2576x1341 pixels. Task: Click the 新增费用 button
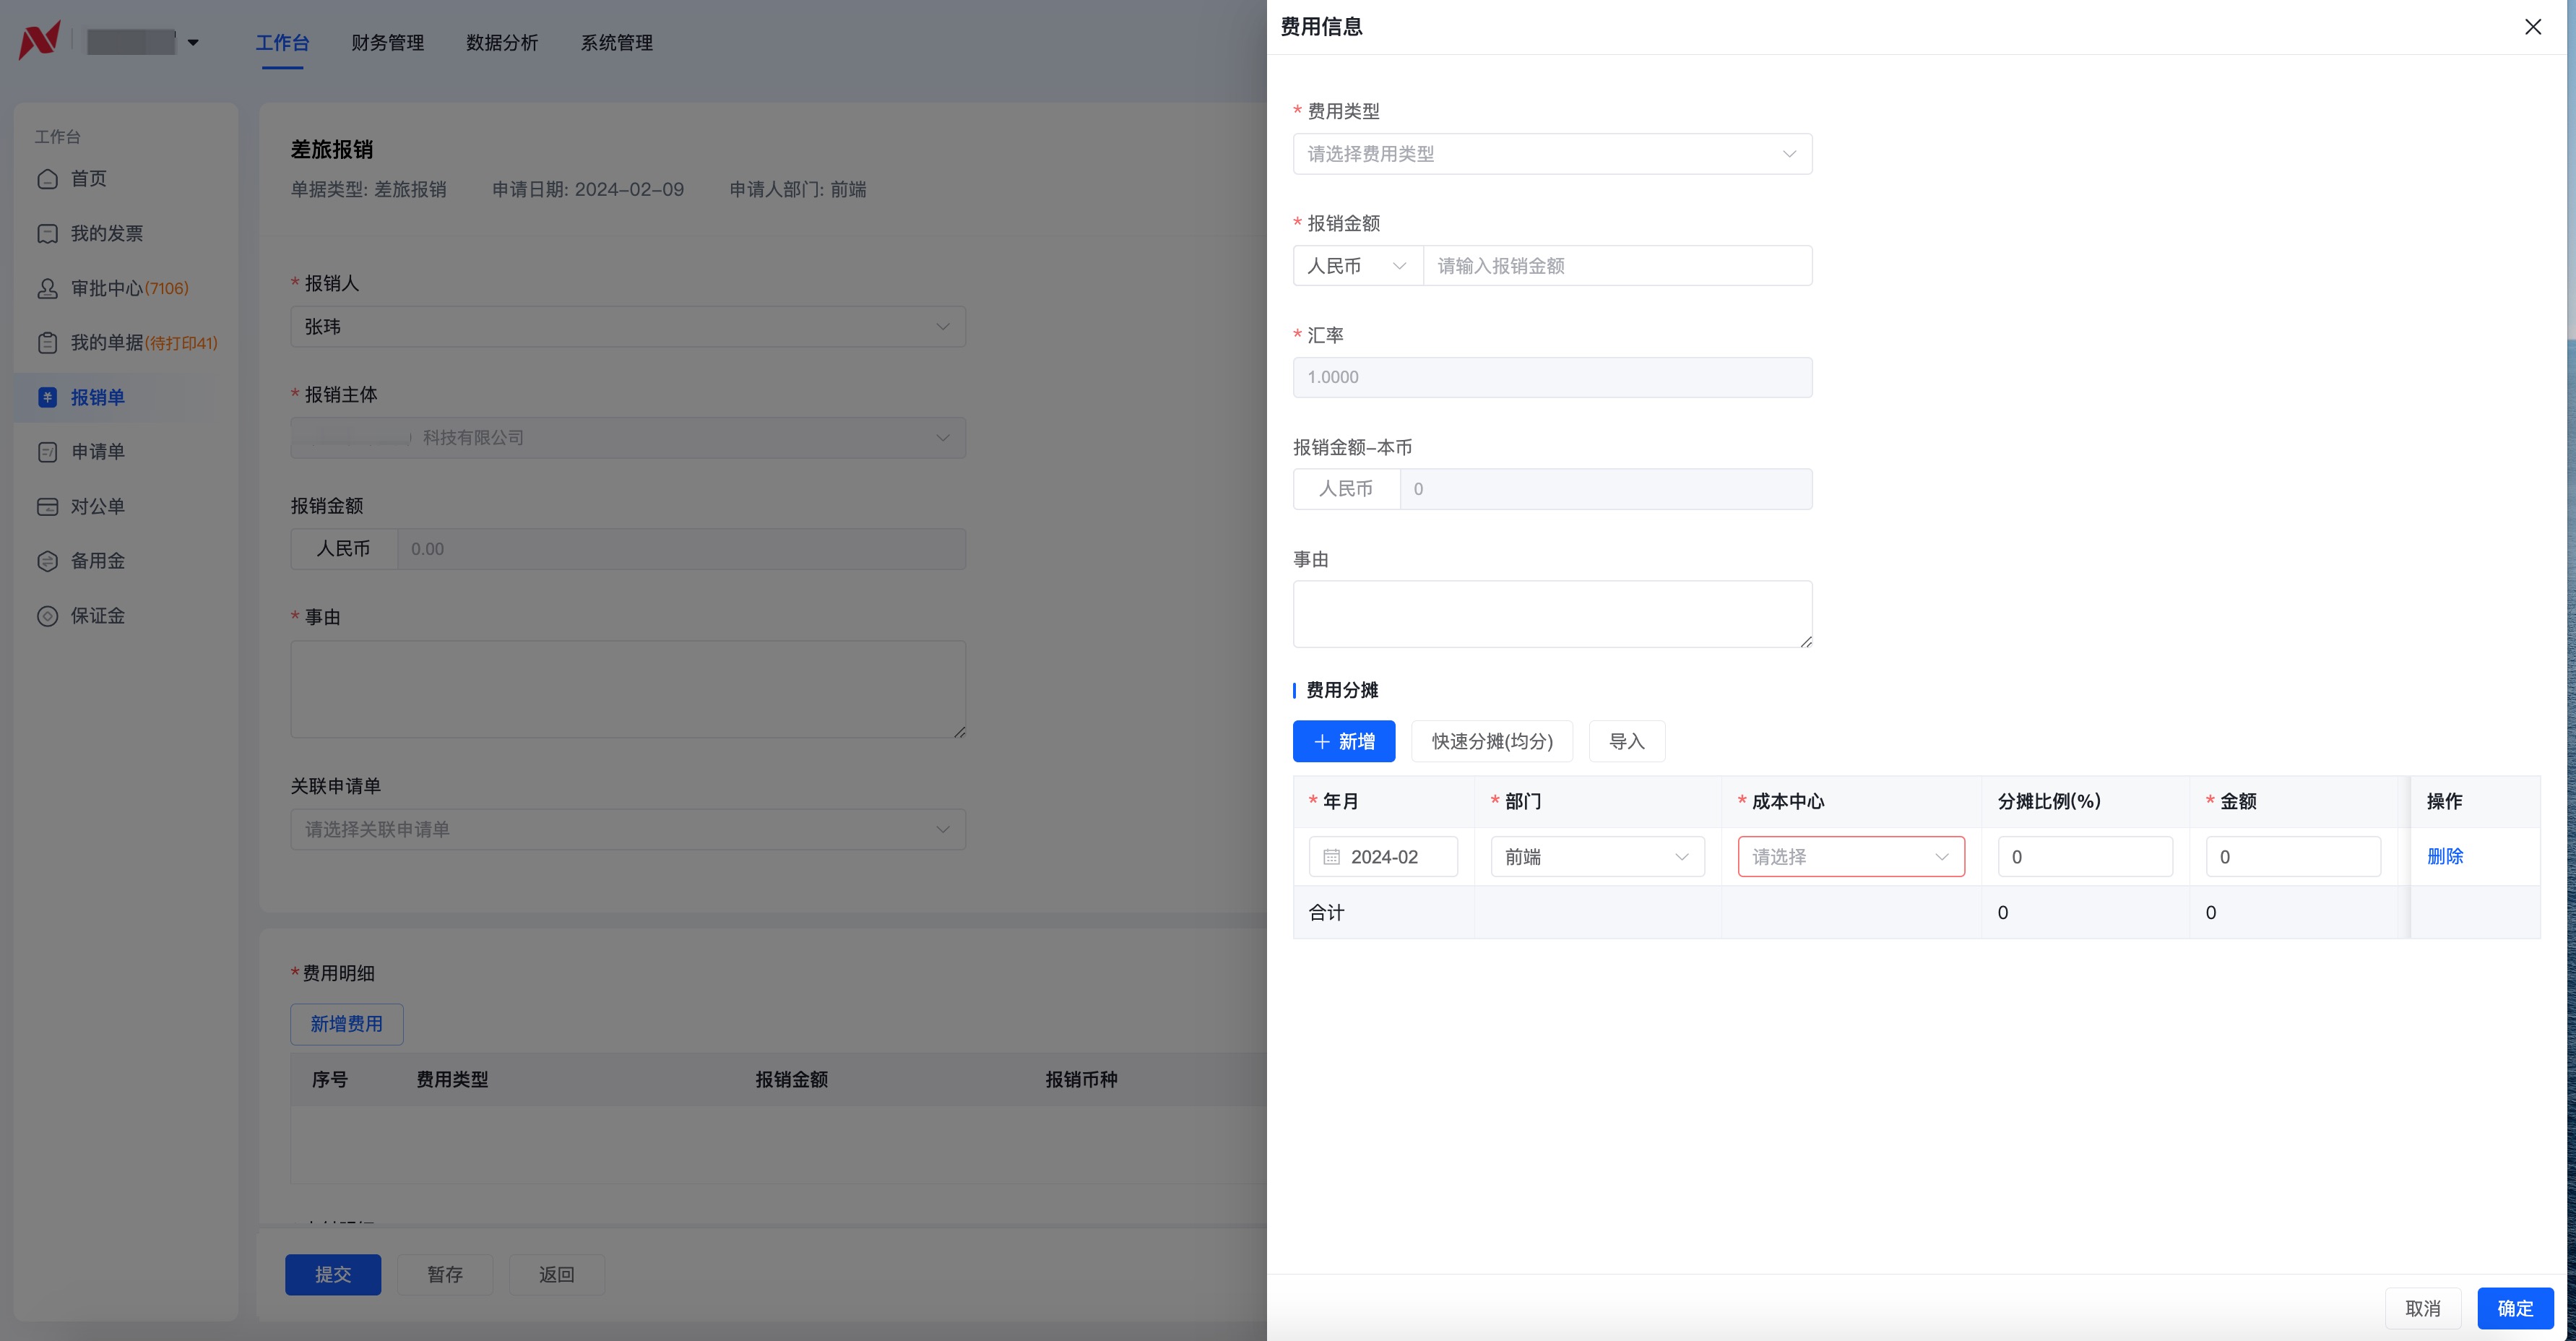346,1024
